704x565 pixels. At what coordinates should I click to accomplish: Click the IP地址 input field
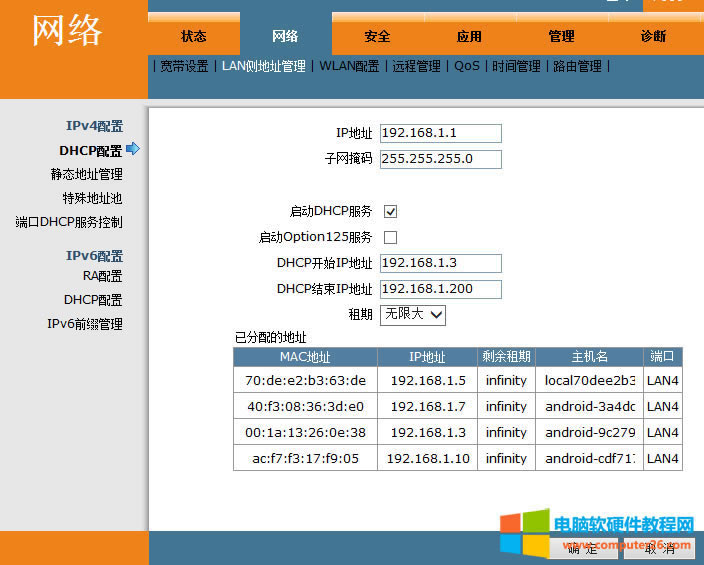pyautogui.click(x=440, y=134)
